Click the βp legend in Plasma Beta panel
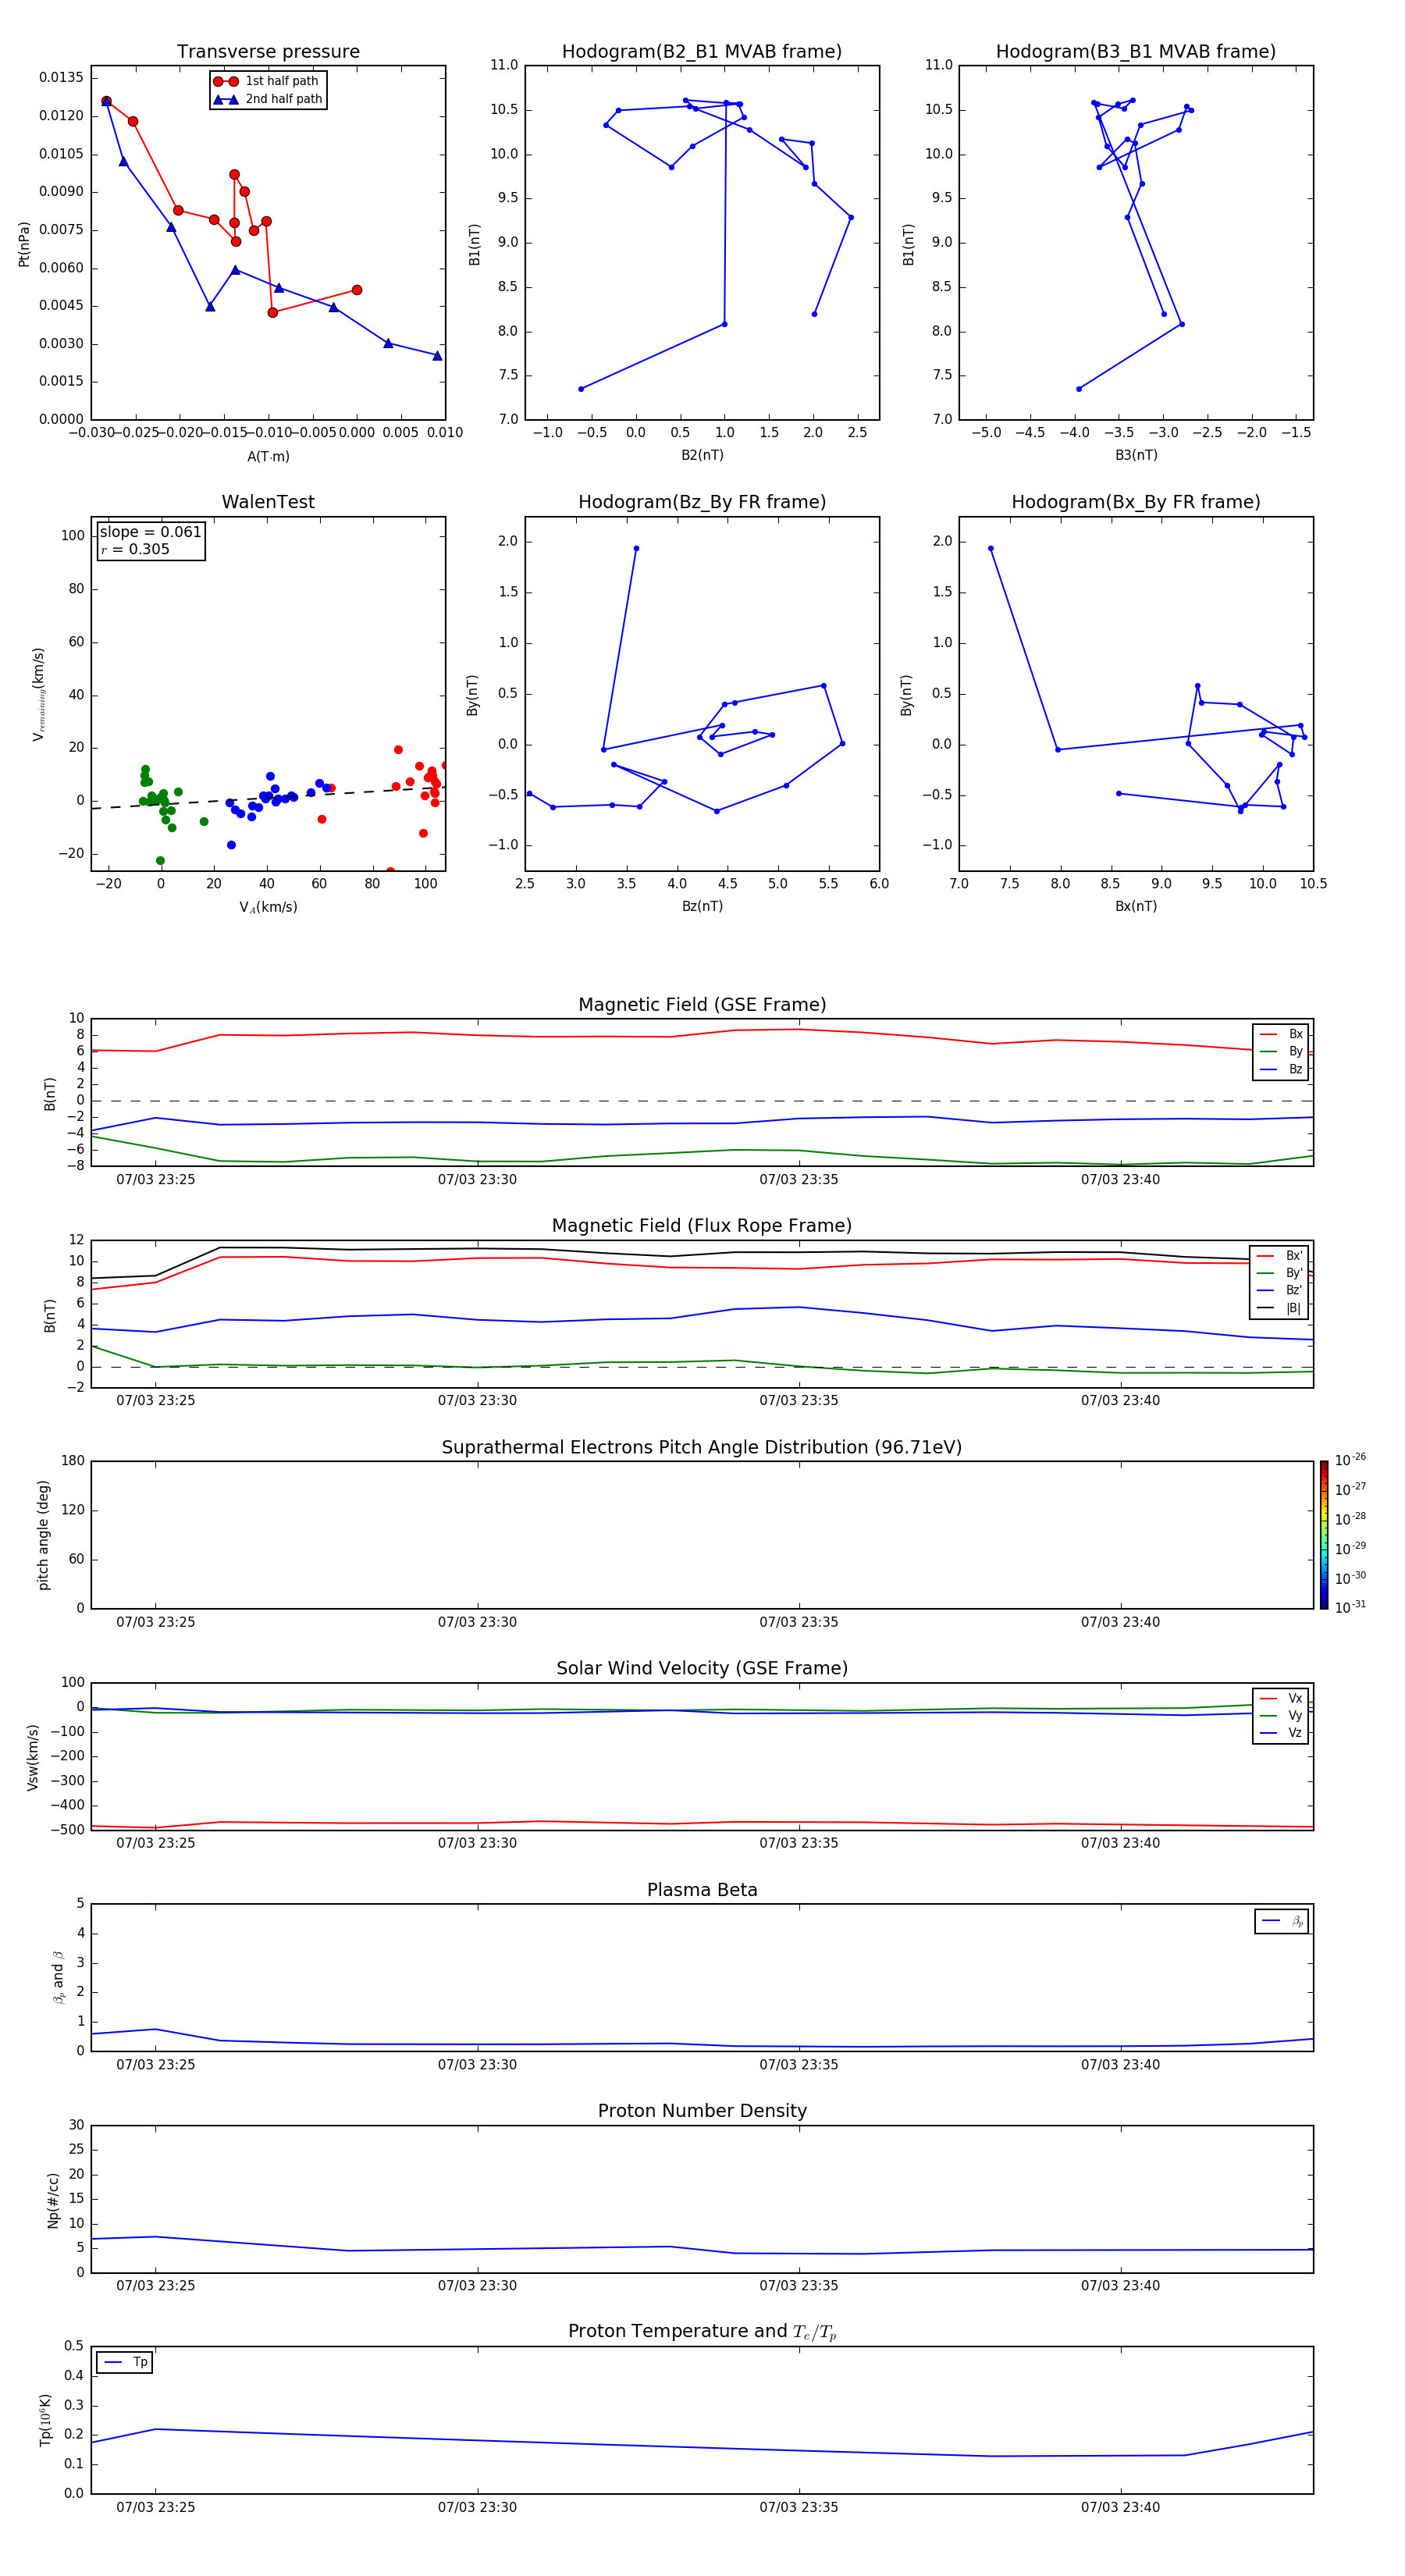 click(1282, 1921)
